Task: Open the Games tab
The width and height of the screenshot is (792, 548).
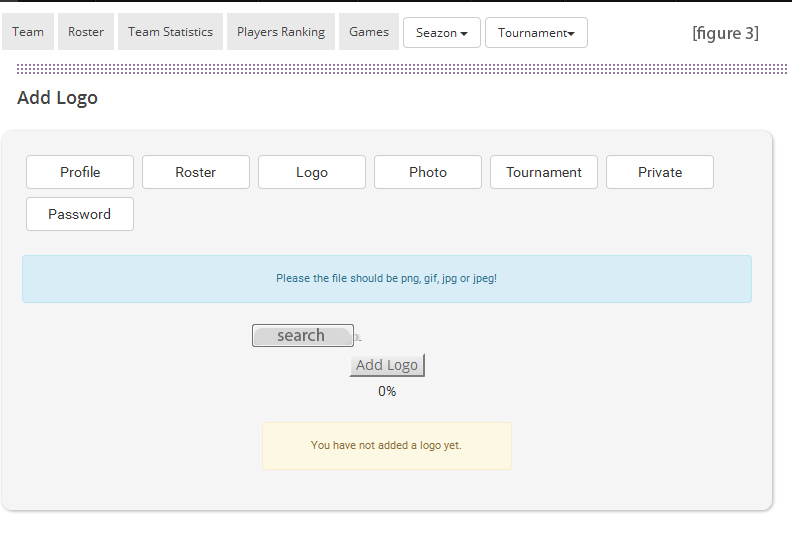Action: (x=369, y=32)
